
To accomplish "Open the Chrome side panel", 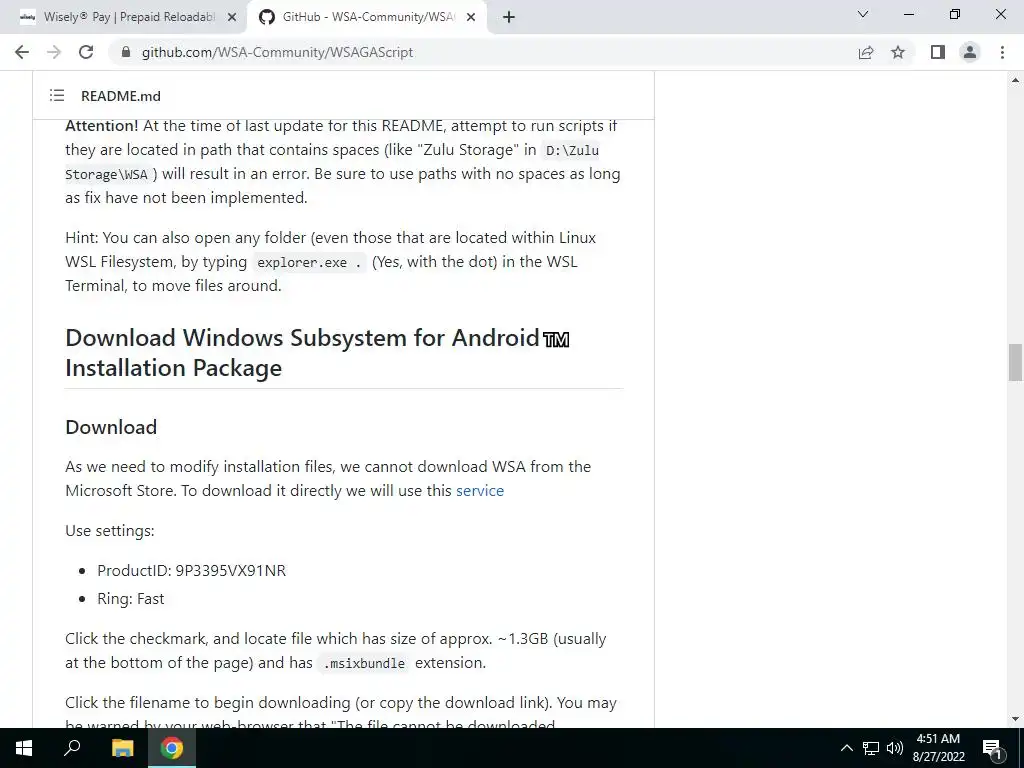I will [x=938, y=52].
